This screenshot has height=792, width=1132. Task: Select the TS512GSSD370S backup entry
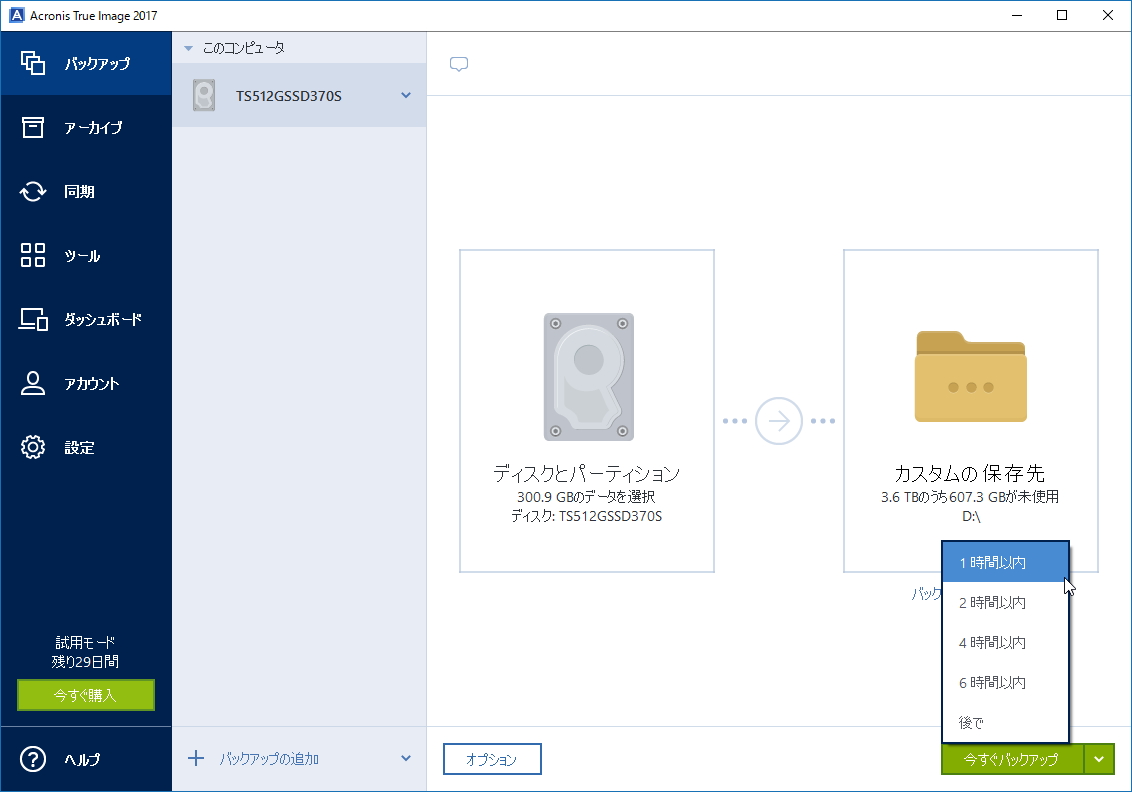click(299, 95)
